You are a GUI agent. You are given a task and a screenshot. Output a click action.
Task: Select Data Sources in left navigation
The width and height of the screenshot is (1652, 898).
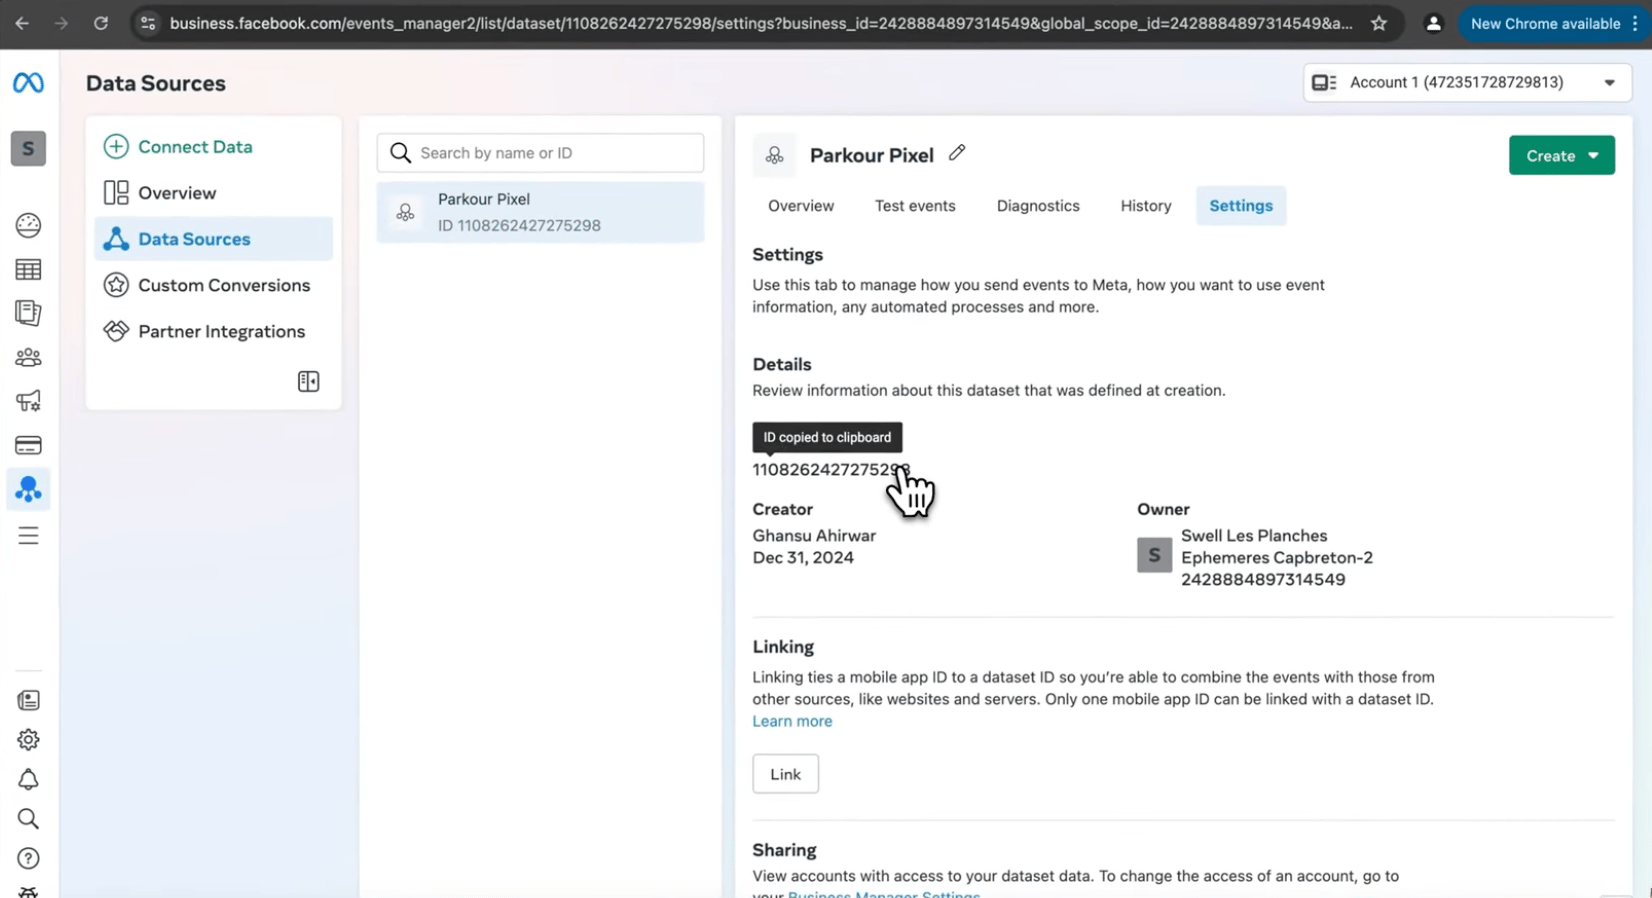pos(213,239)
